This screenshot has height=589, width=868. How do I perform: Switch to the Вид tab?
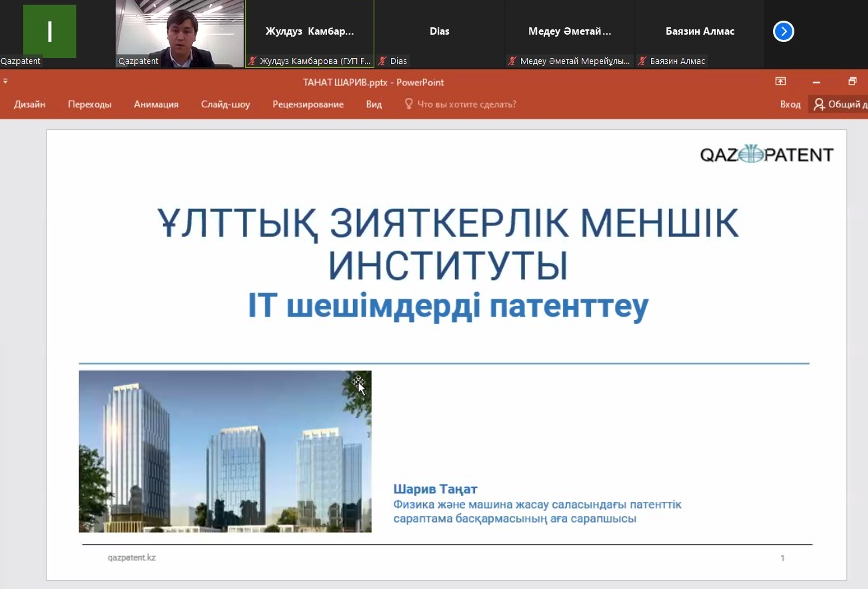point(374,104)
